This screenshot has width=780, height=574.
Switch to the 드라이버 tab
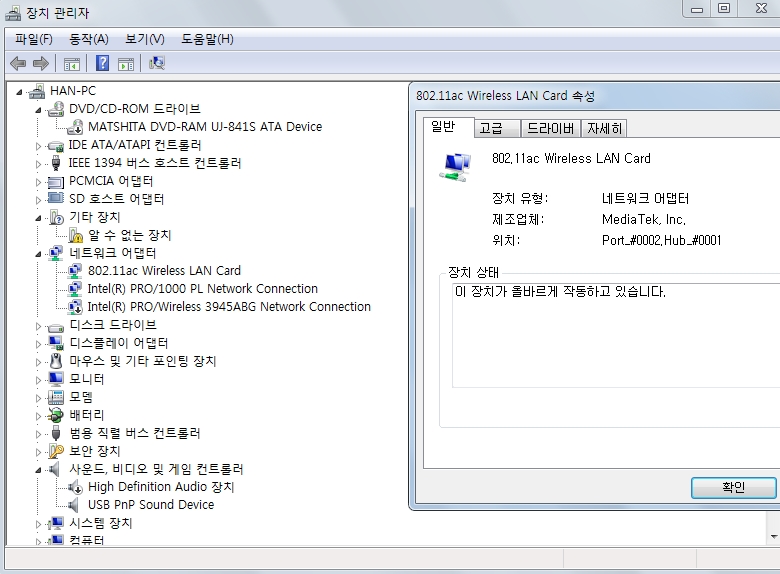tap(550, 129)
